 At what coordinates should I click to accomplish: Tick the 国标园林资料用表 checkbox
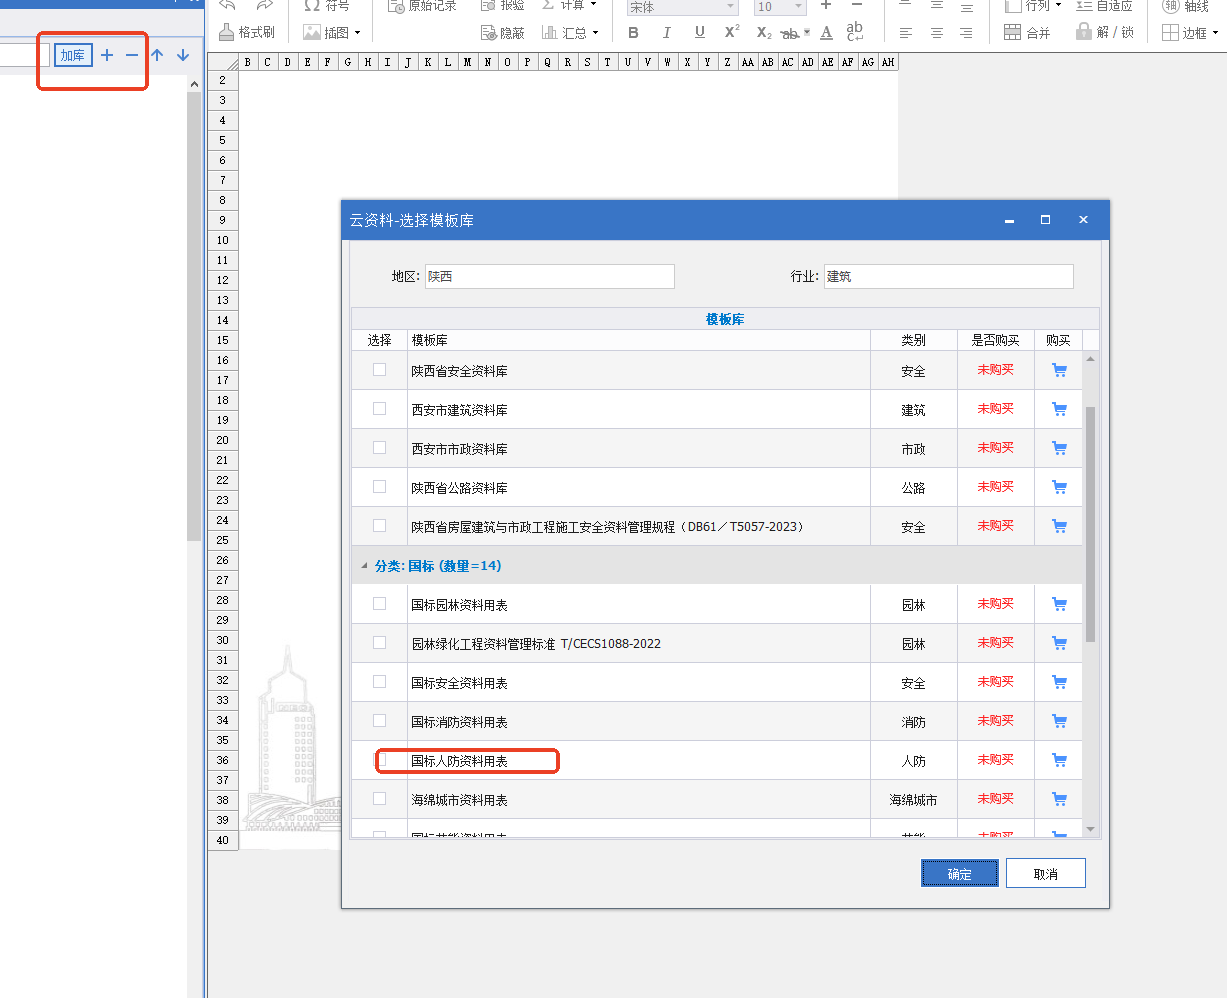click(x=380, y=604)
